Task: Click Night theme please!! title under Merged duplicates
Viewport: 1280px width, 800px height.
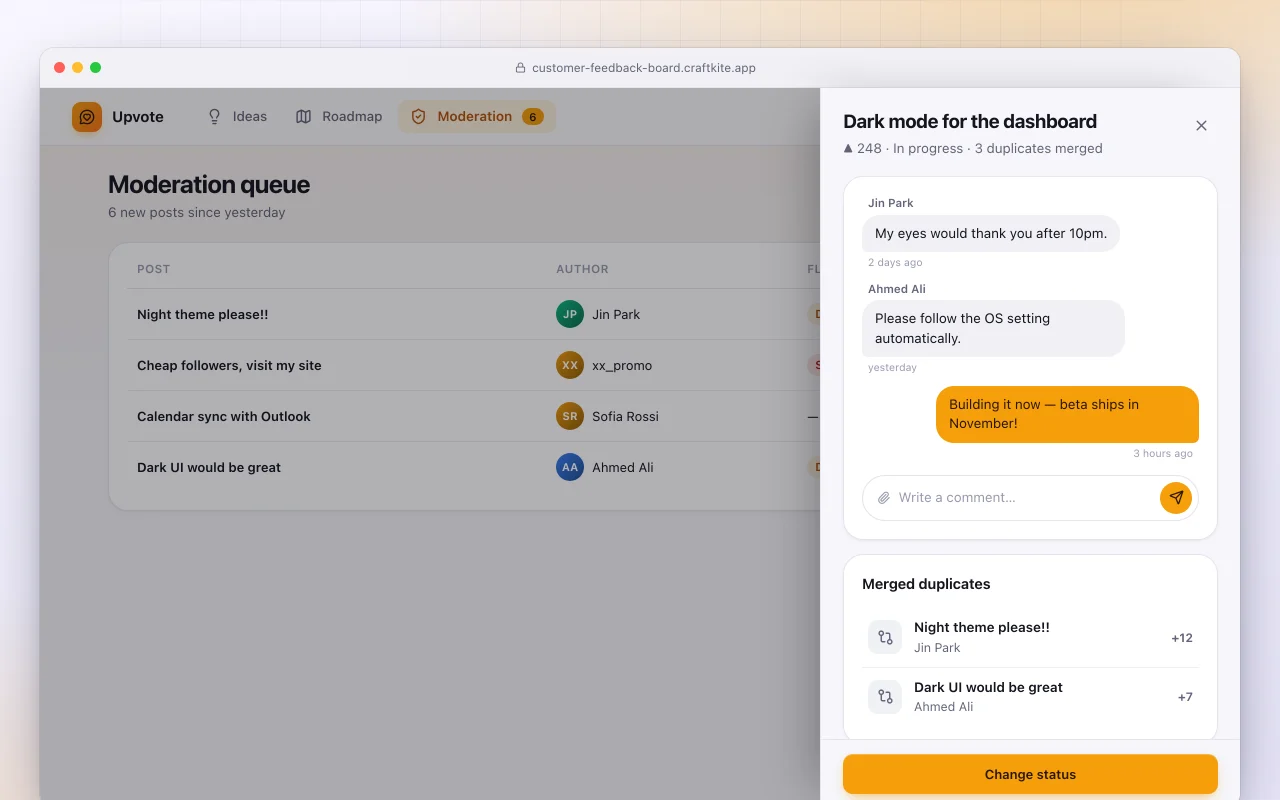Action: [982, 628]
